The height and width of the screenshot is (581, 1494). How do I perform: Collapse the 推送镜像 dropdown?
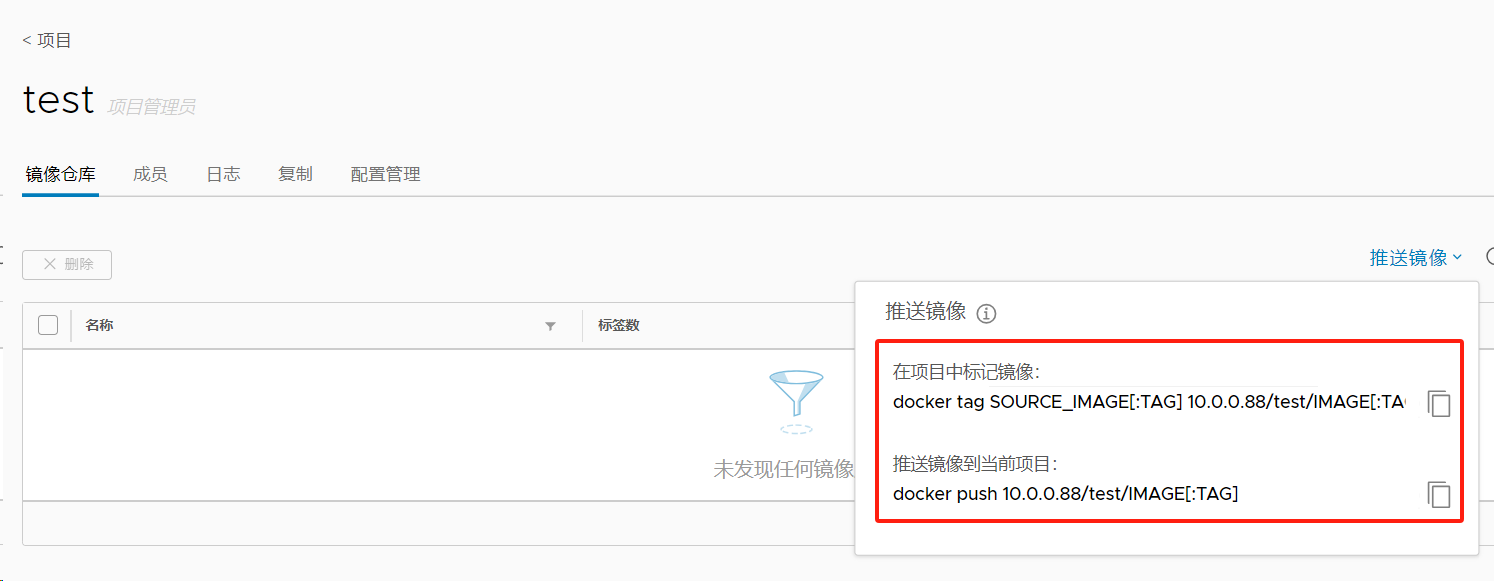click(1415, 258)
